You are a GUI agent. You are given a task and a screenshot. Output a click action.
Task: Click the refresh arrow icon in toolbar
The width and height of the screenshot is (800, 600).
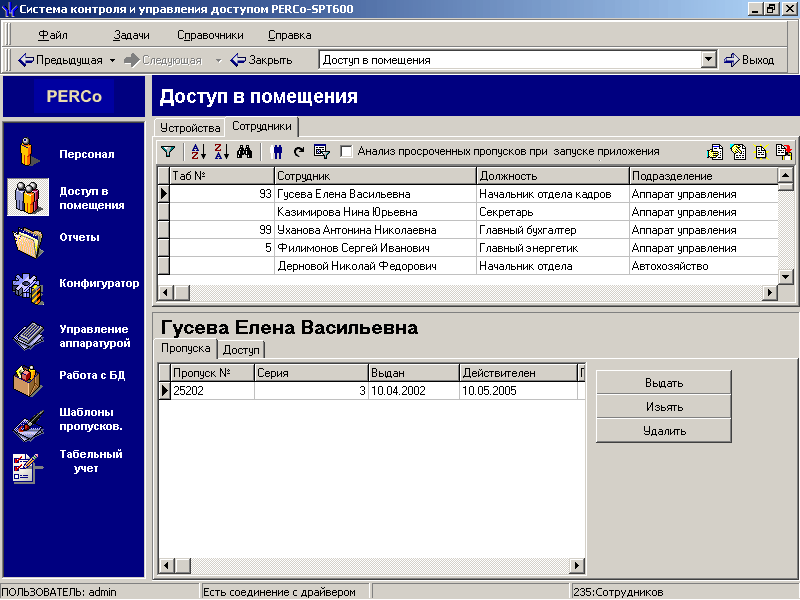[x=298, y=152]
